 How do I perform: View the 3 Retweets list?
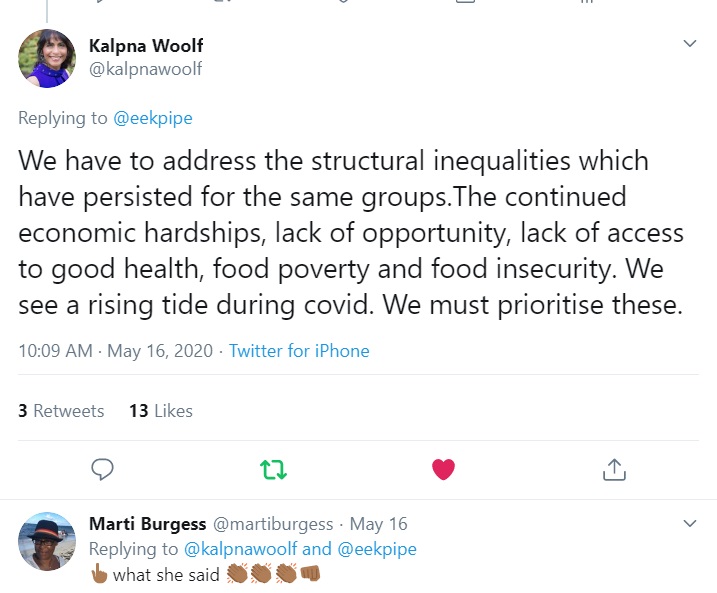click(61, 410)
